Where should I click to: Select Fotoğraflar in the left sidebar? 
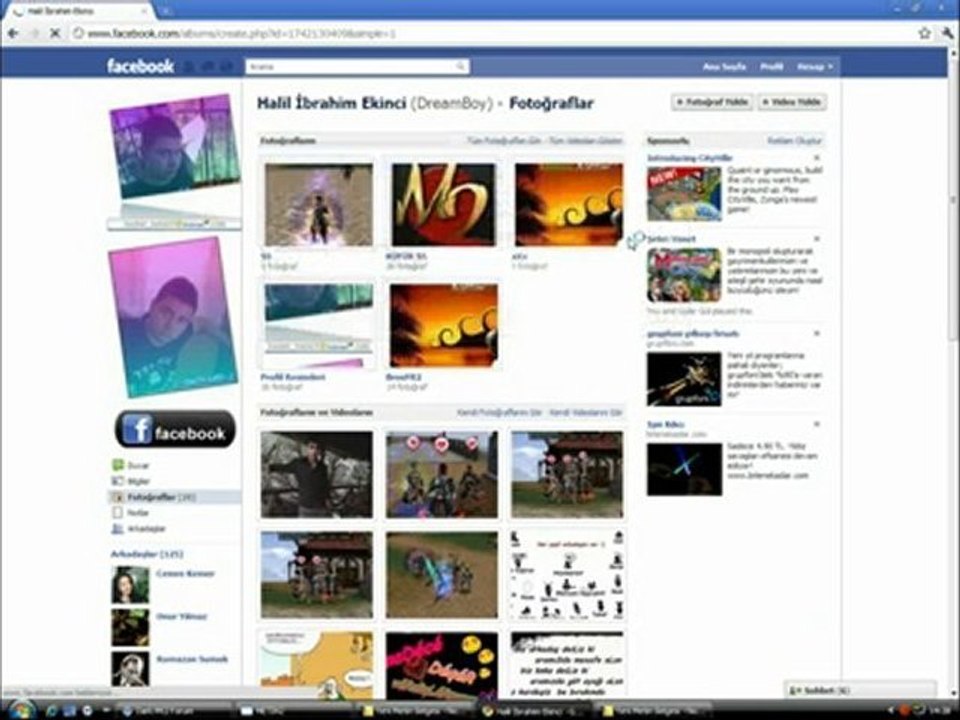[175, 497]
